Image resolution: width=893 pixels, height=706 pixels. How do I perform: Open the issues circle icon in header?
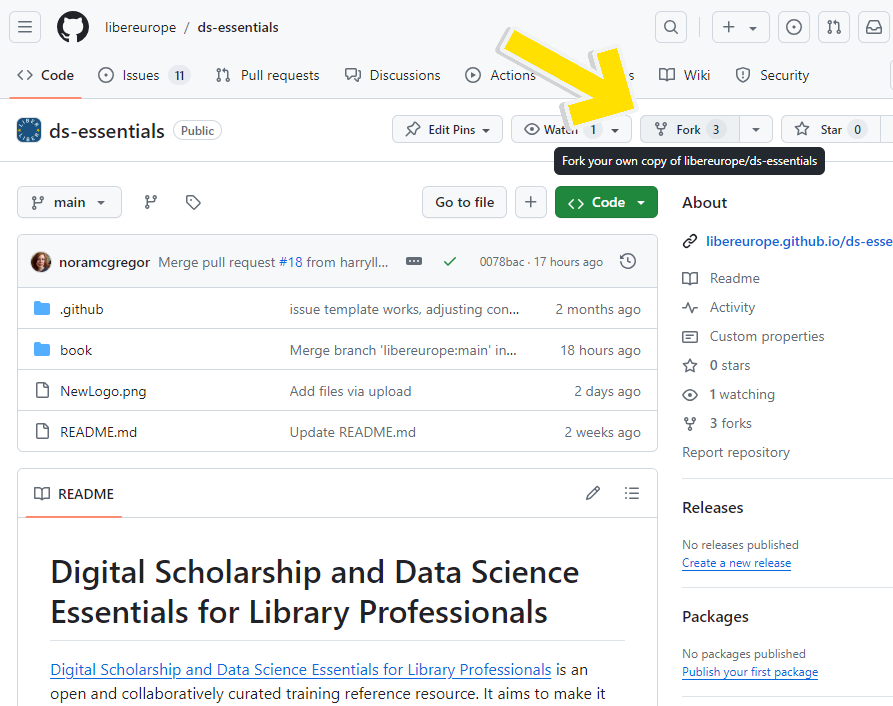point(794,27)
